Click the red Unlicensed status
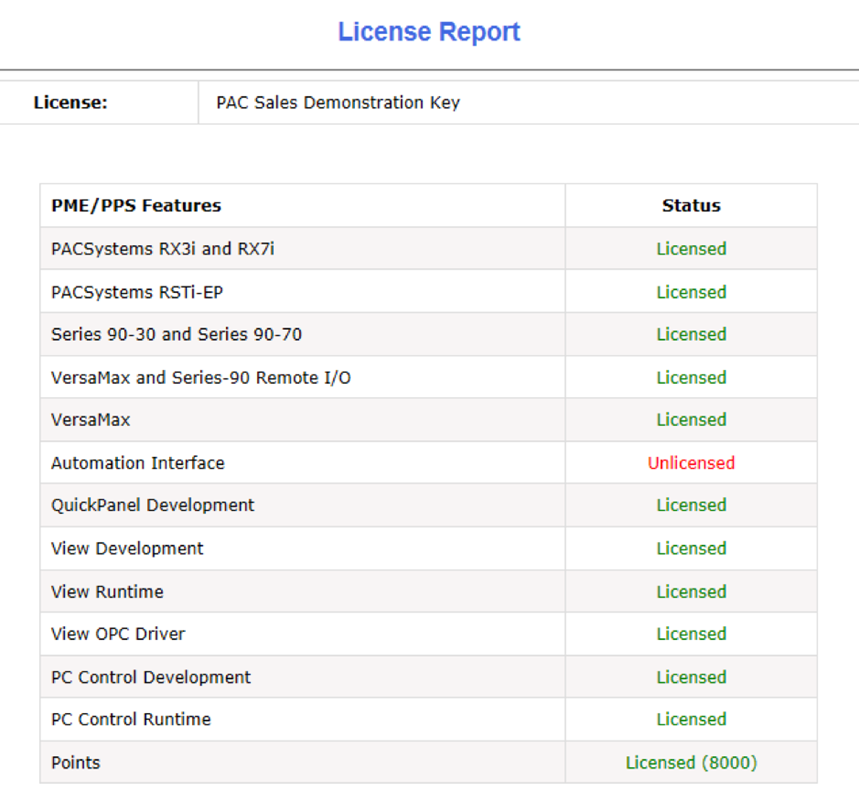The image size is (859, 803). (x=691, y=463)
